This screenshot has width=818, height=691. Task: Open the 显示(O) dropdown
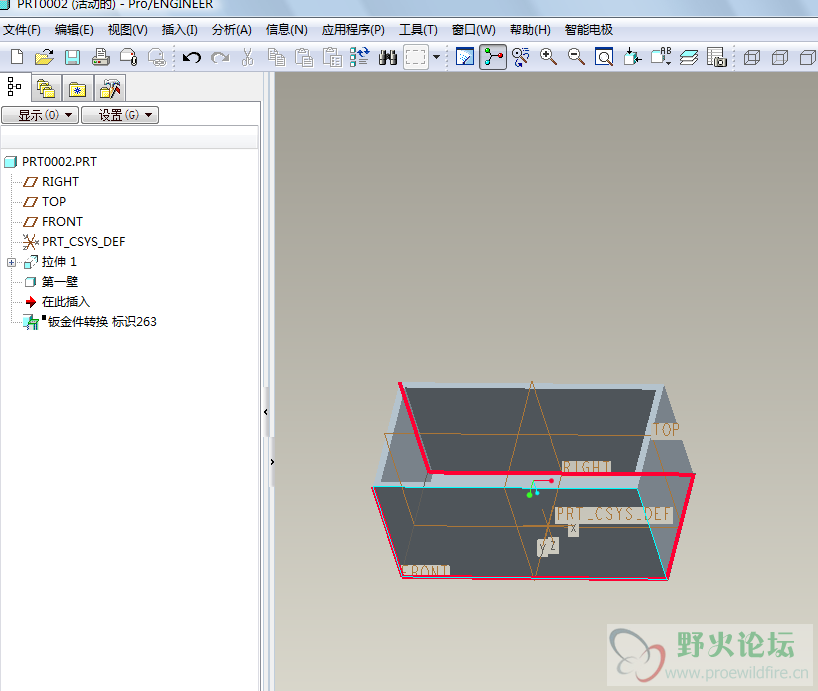tap(40, 115)
